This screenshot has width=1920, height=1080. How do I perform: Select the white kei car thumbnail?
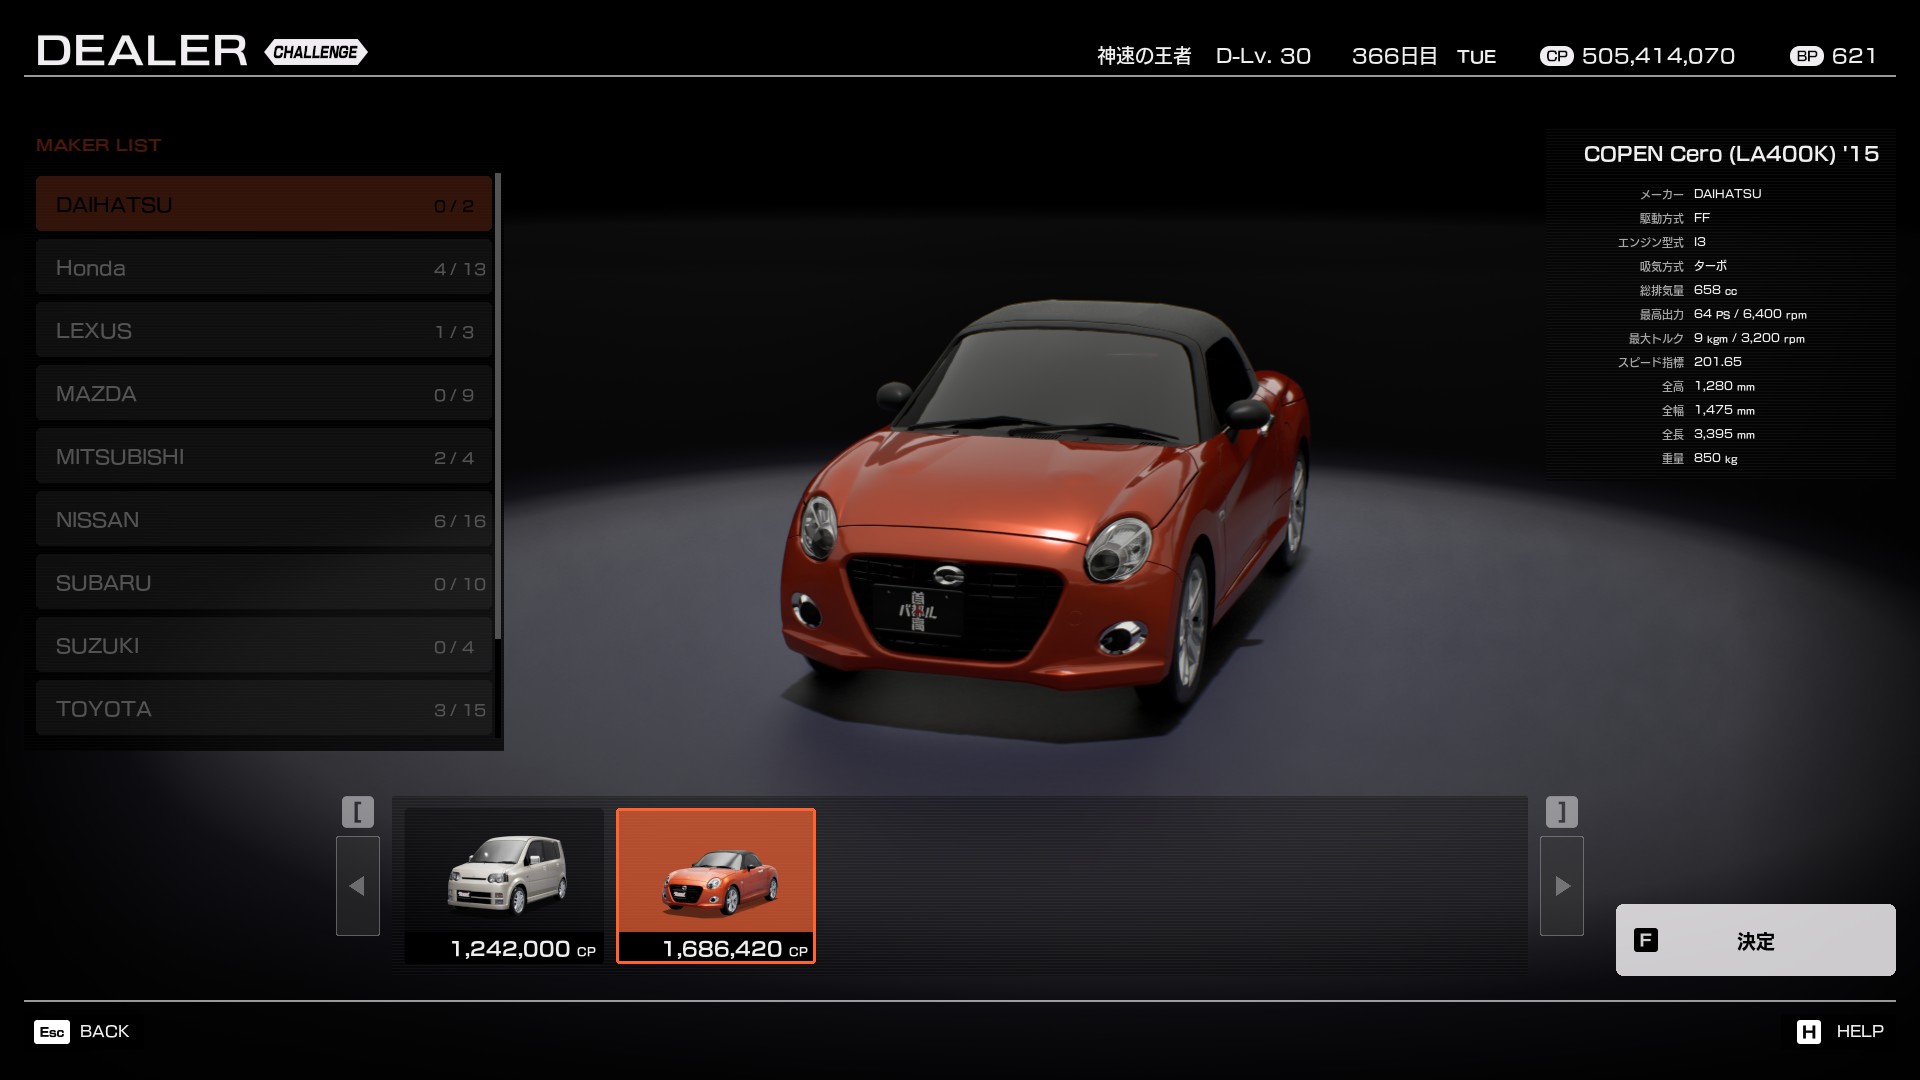pos(504,884)
